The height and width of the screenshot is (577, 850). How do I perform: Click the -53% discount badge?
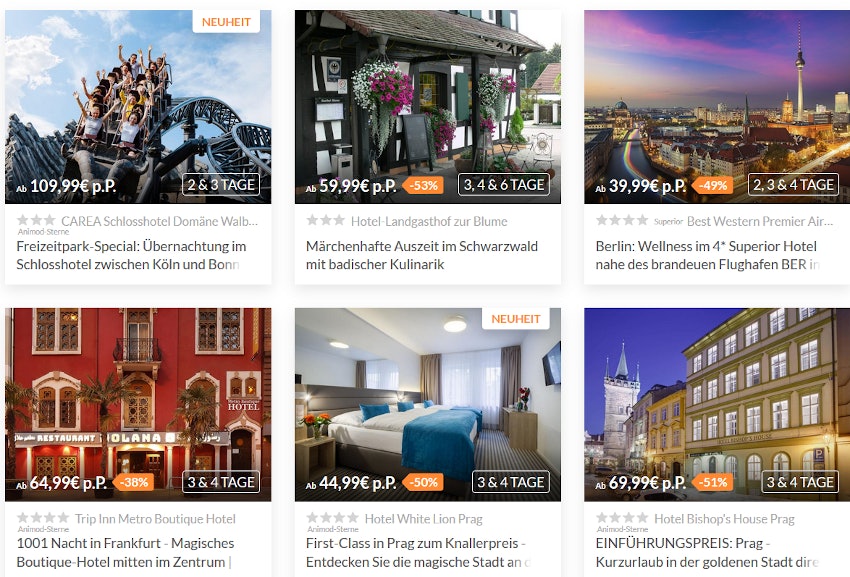[x=423, y=185]
